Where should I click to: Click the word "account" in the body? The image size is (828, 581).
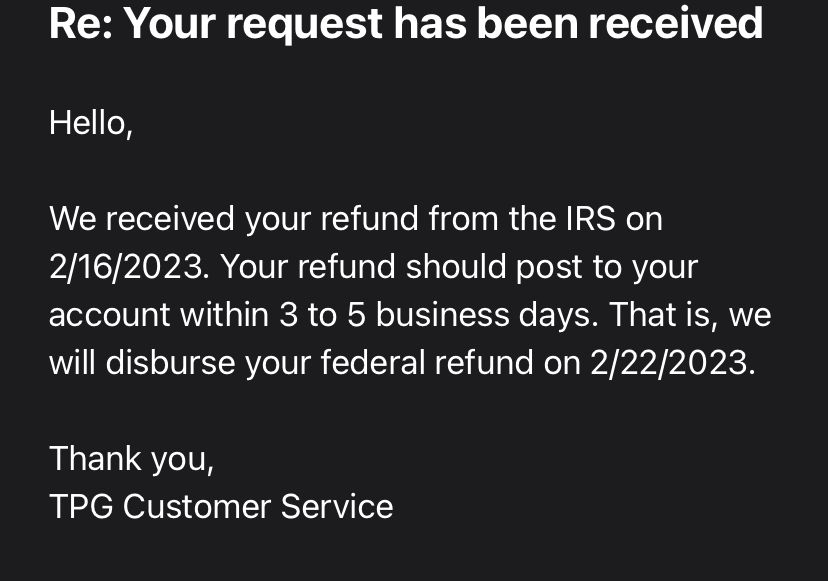click(109, 315)
